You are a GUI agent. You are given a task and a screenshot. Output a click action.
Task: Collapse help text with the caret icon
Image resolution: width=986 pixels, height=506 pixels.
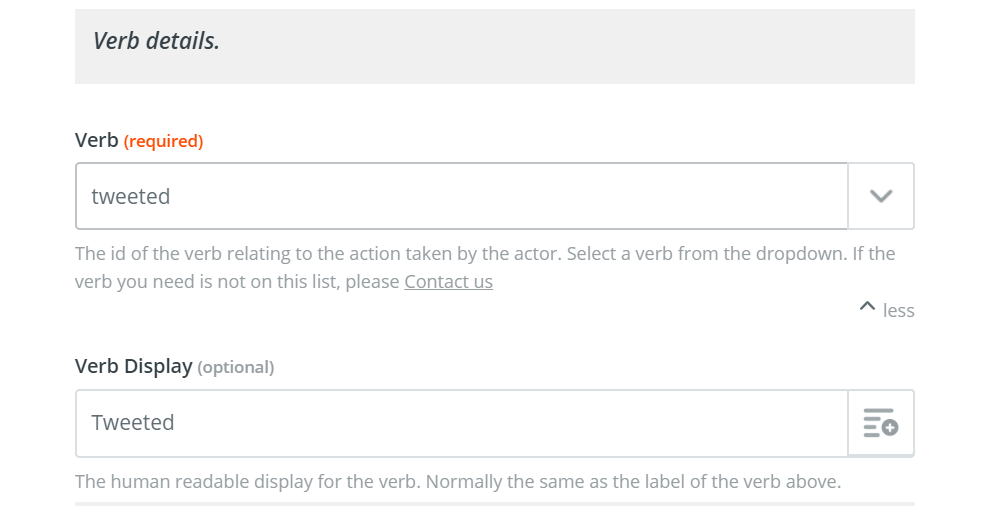click(x=867, y=307)
